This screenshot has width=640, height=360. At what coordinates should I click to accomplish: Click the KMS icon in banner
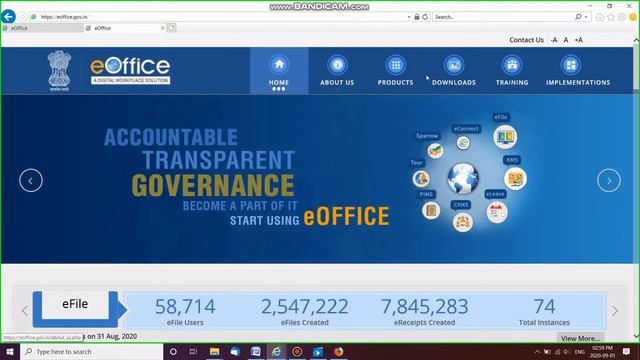pos(515,178)
